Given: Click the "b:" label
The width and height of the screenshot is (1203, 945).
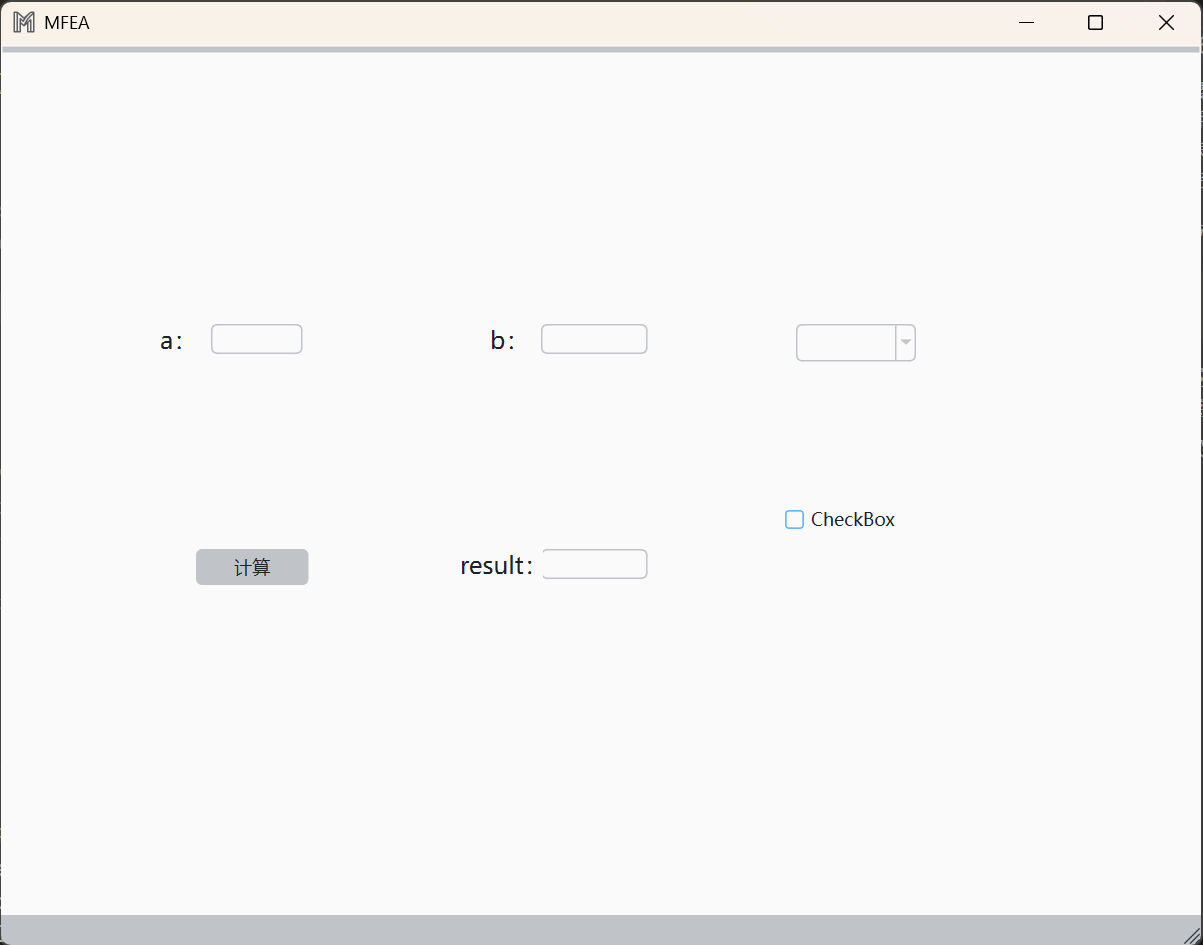Looking at the screenshot, I should [502, 341].
